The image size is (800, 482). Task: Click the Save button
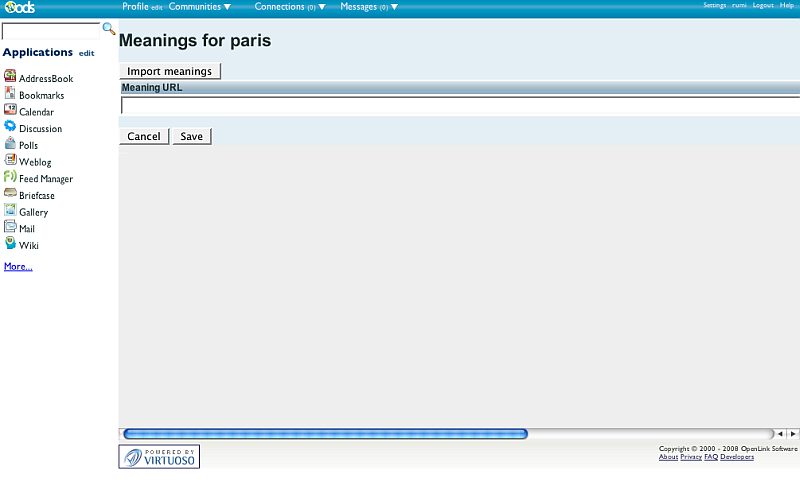tap(191, 136)
